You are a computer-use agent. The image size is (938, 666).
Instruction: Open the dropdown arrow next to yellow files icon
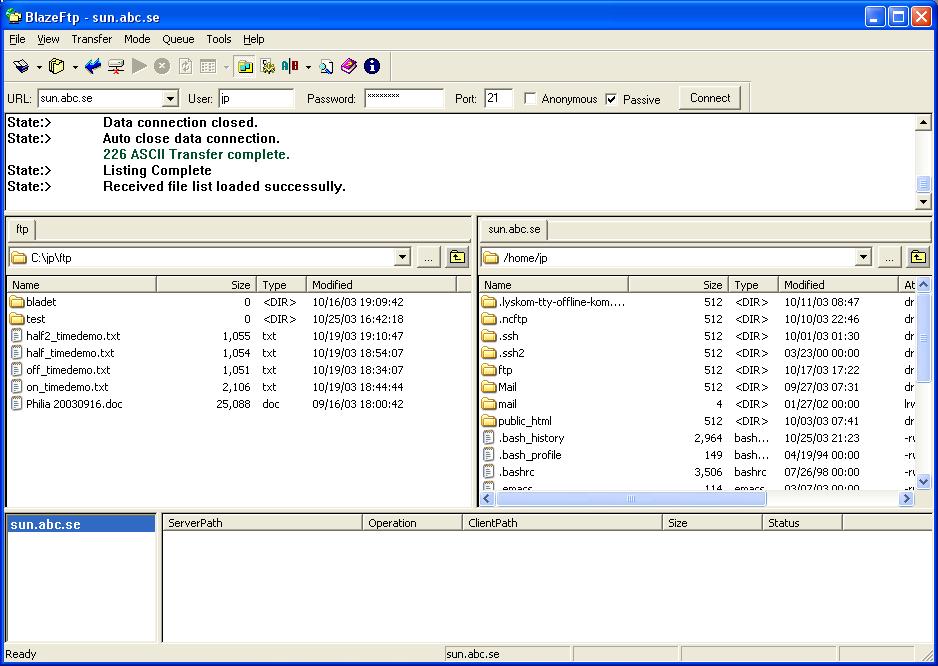coord(75,67)
